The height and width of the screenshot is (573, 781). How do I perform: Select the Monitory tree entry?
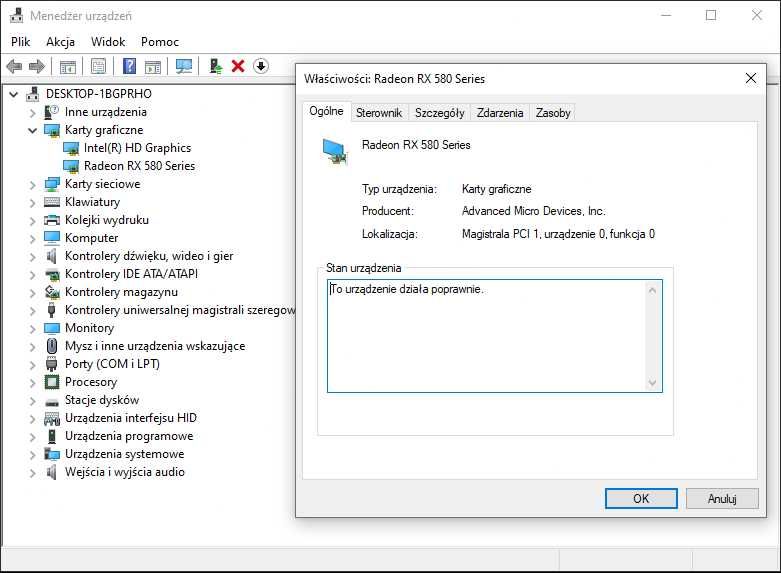click(90, 328)
